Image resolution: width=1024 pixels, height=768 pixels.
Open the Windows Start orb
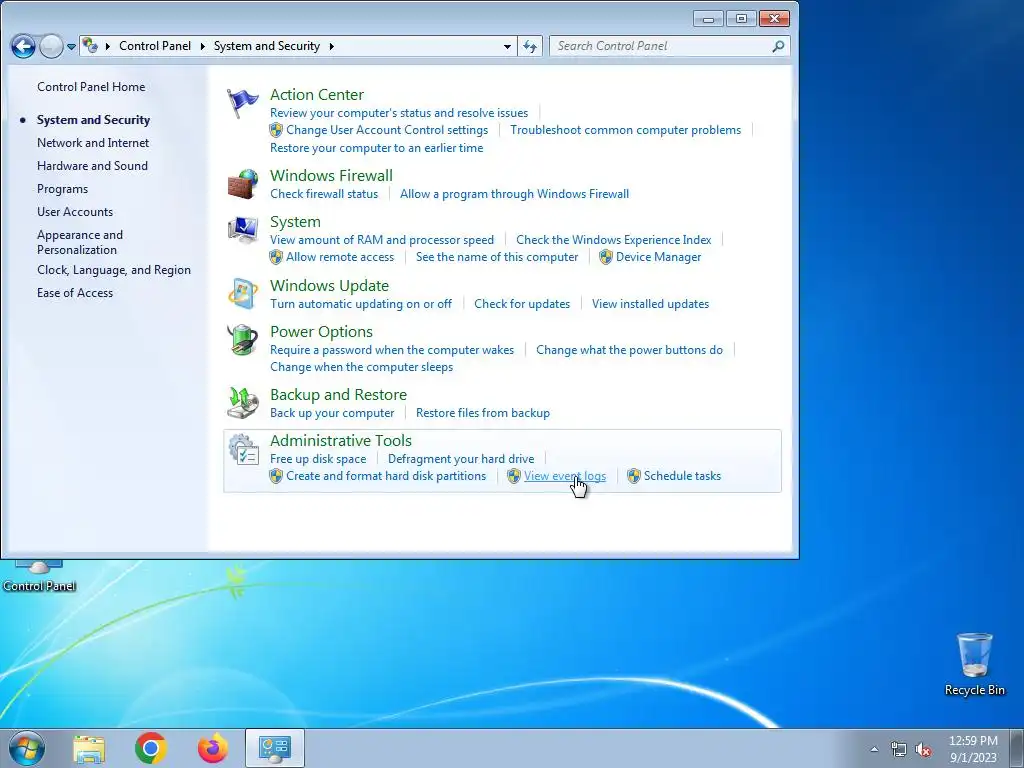point(27,748)
